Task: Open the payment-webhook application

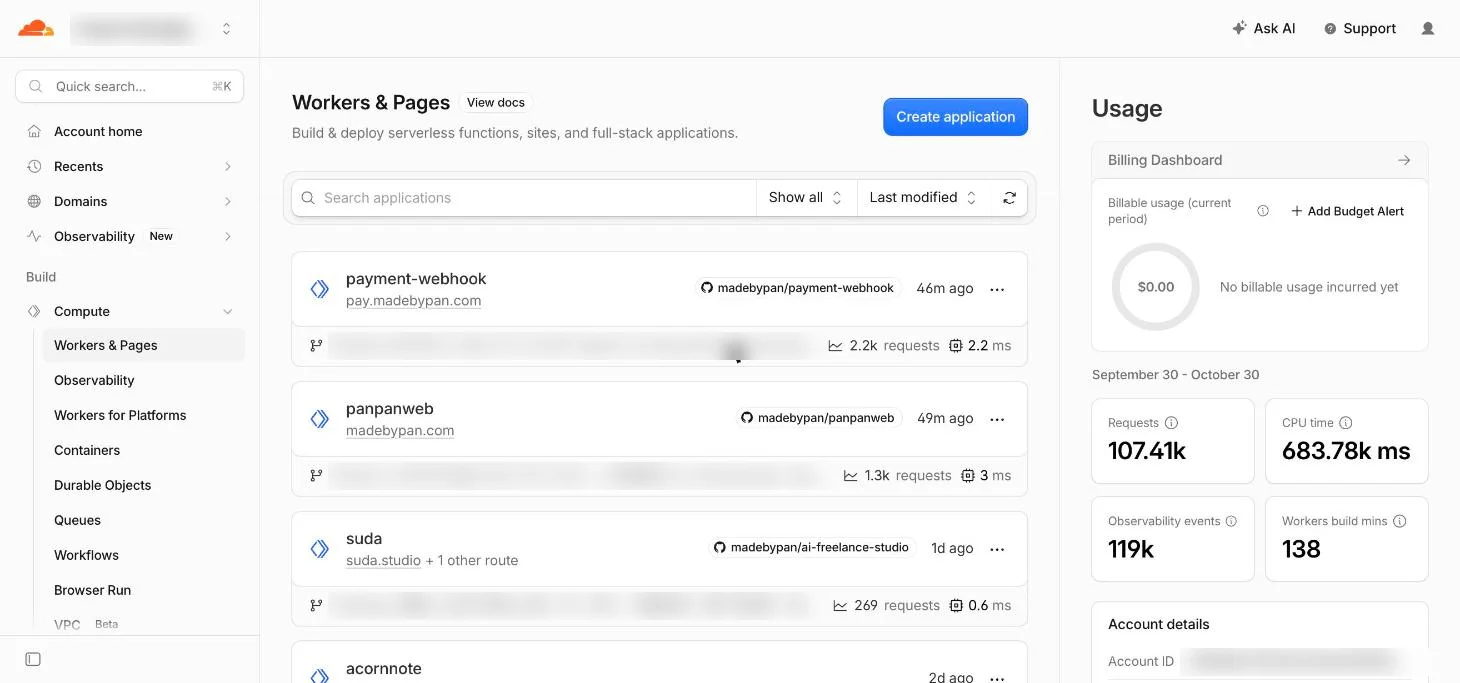Action: (416, 279)
